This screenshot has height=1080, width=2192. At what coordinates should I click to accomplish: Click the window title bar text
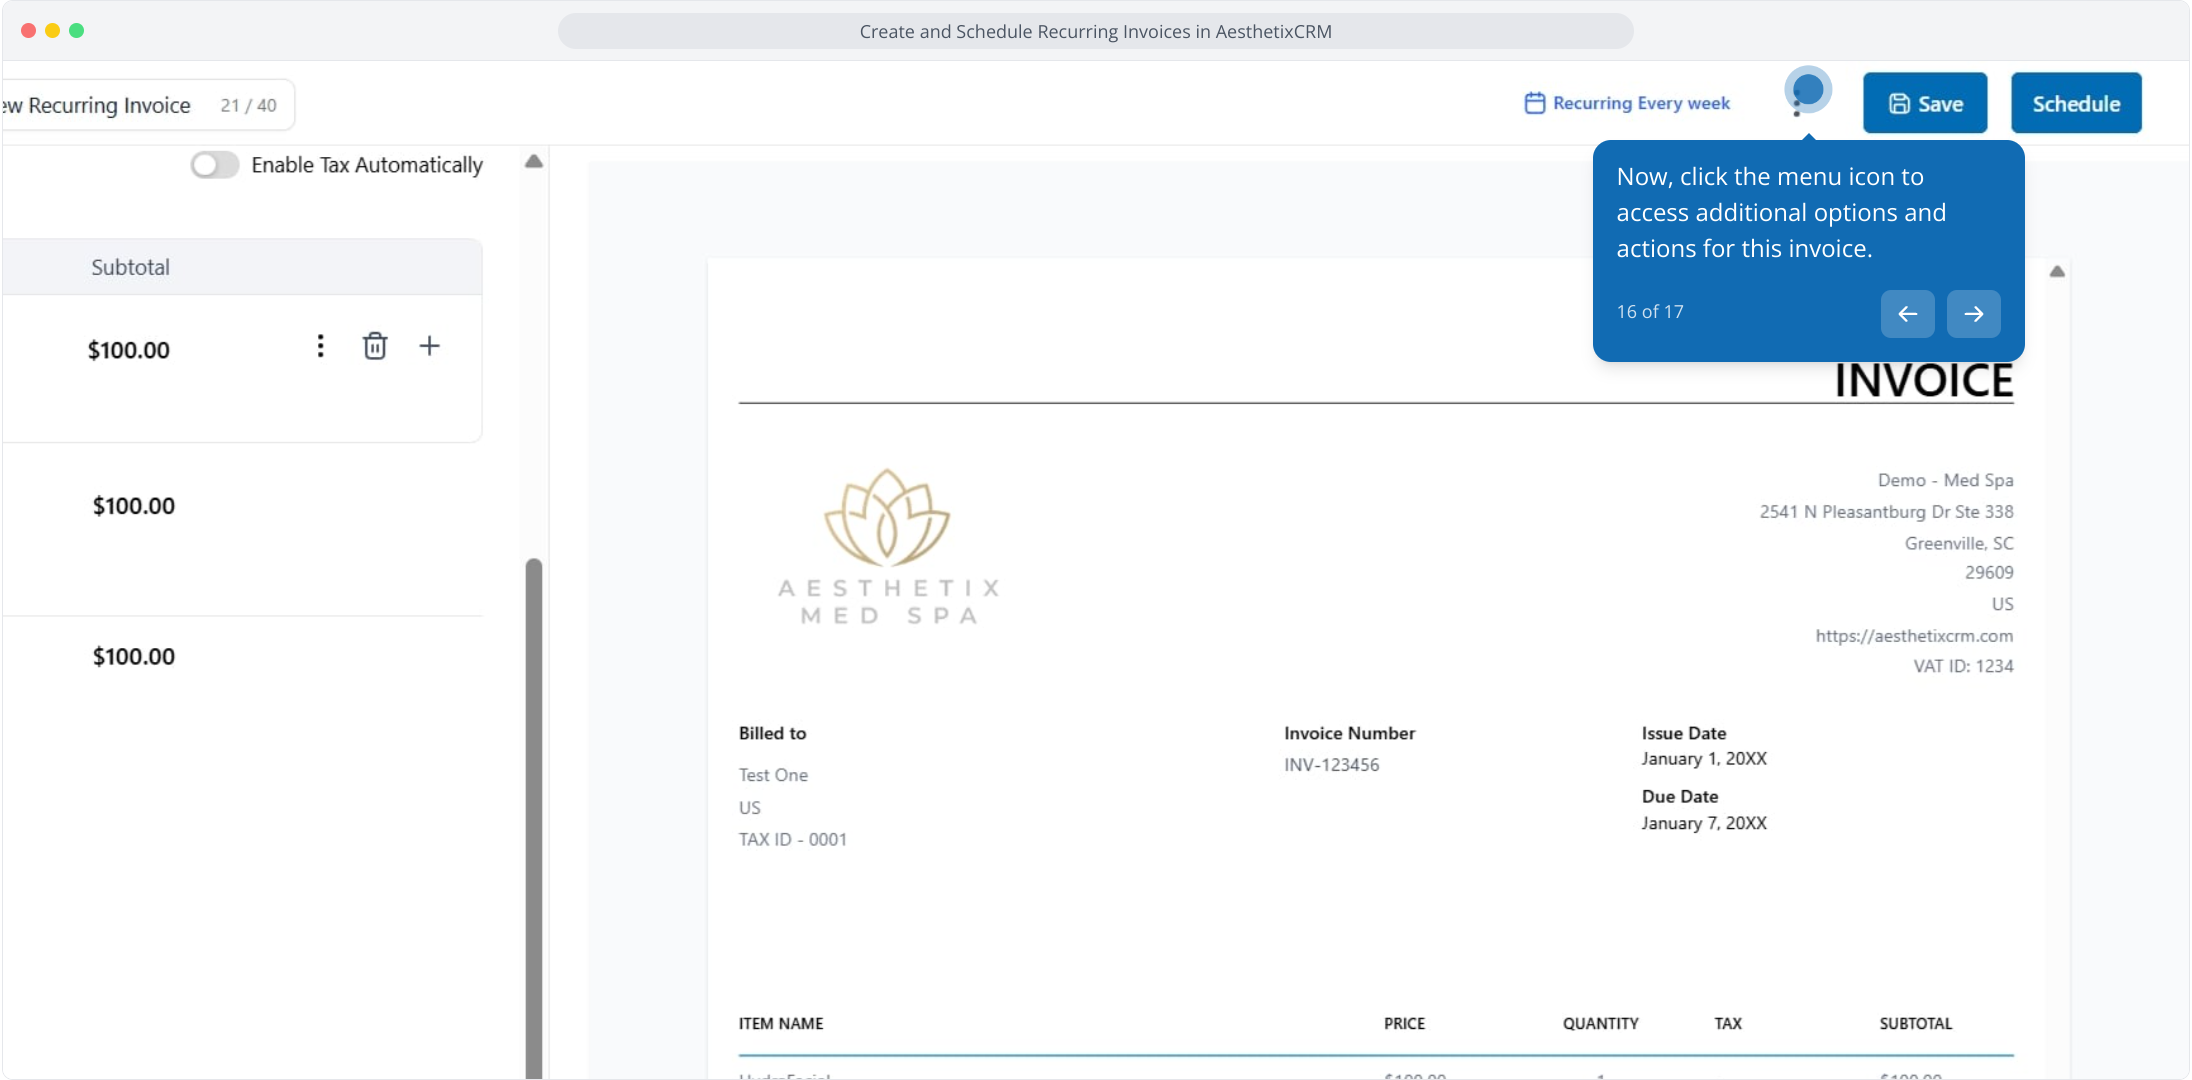[1095, 31]
